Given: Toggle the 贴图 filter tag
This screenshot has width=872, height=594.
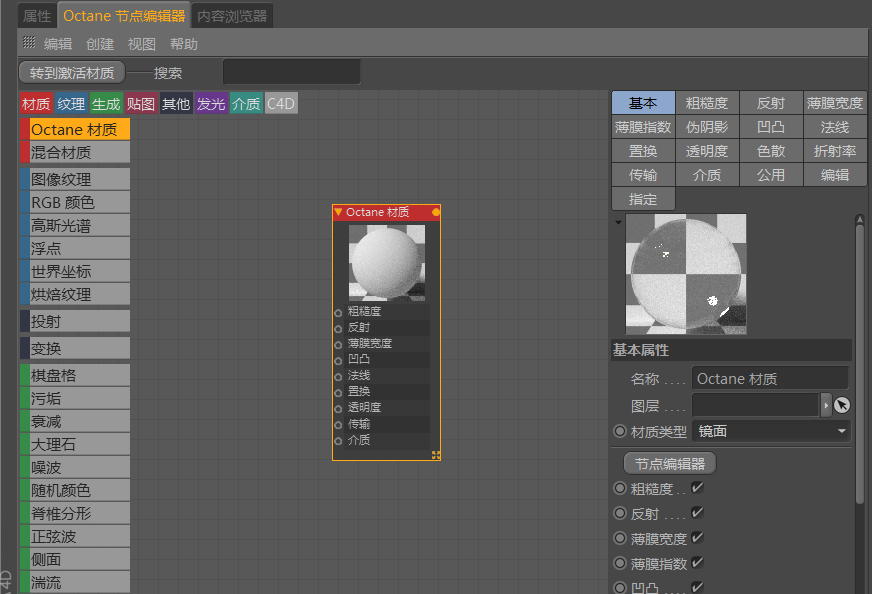Looking at the screenshot, I should point(141,103).
